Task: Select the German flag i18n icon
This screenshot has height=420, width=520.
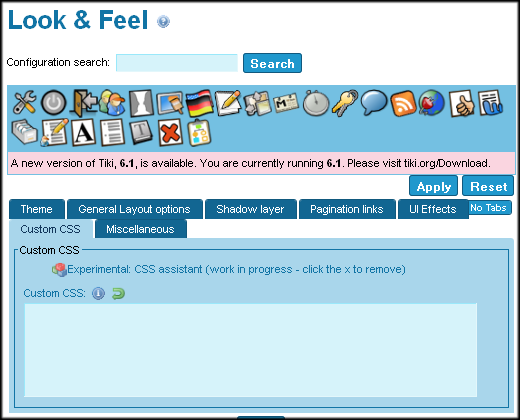Action: tap(199, 103)
